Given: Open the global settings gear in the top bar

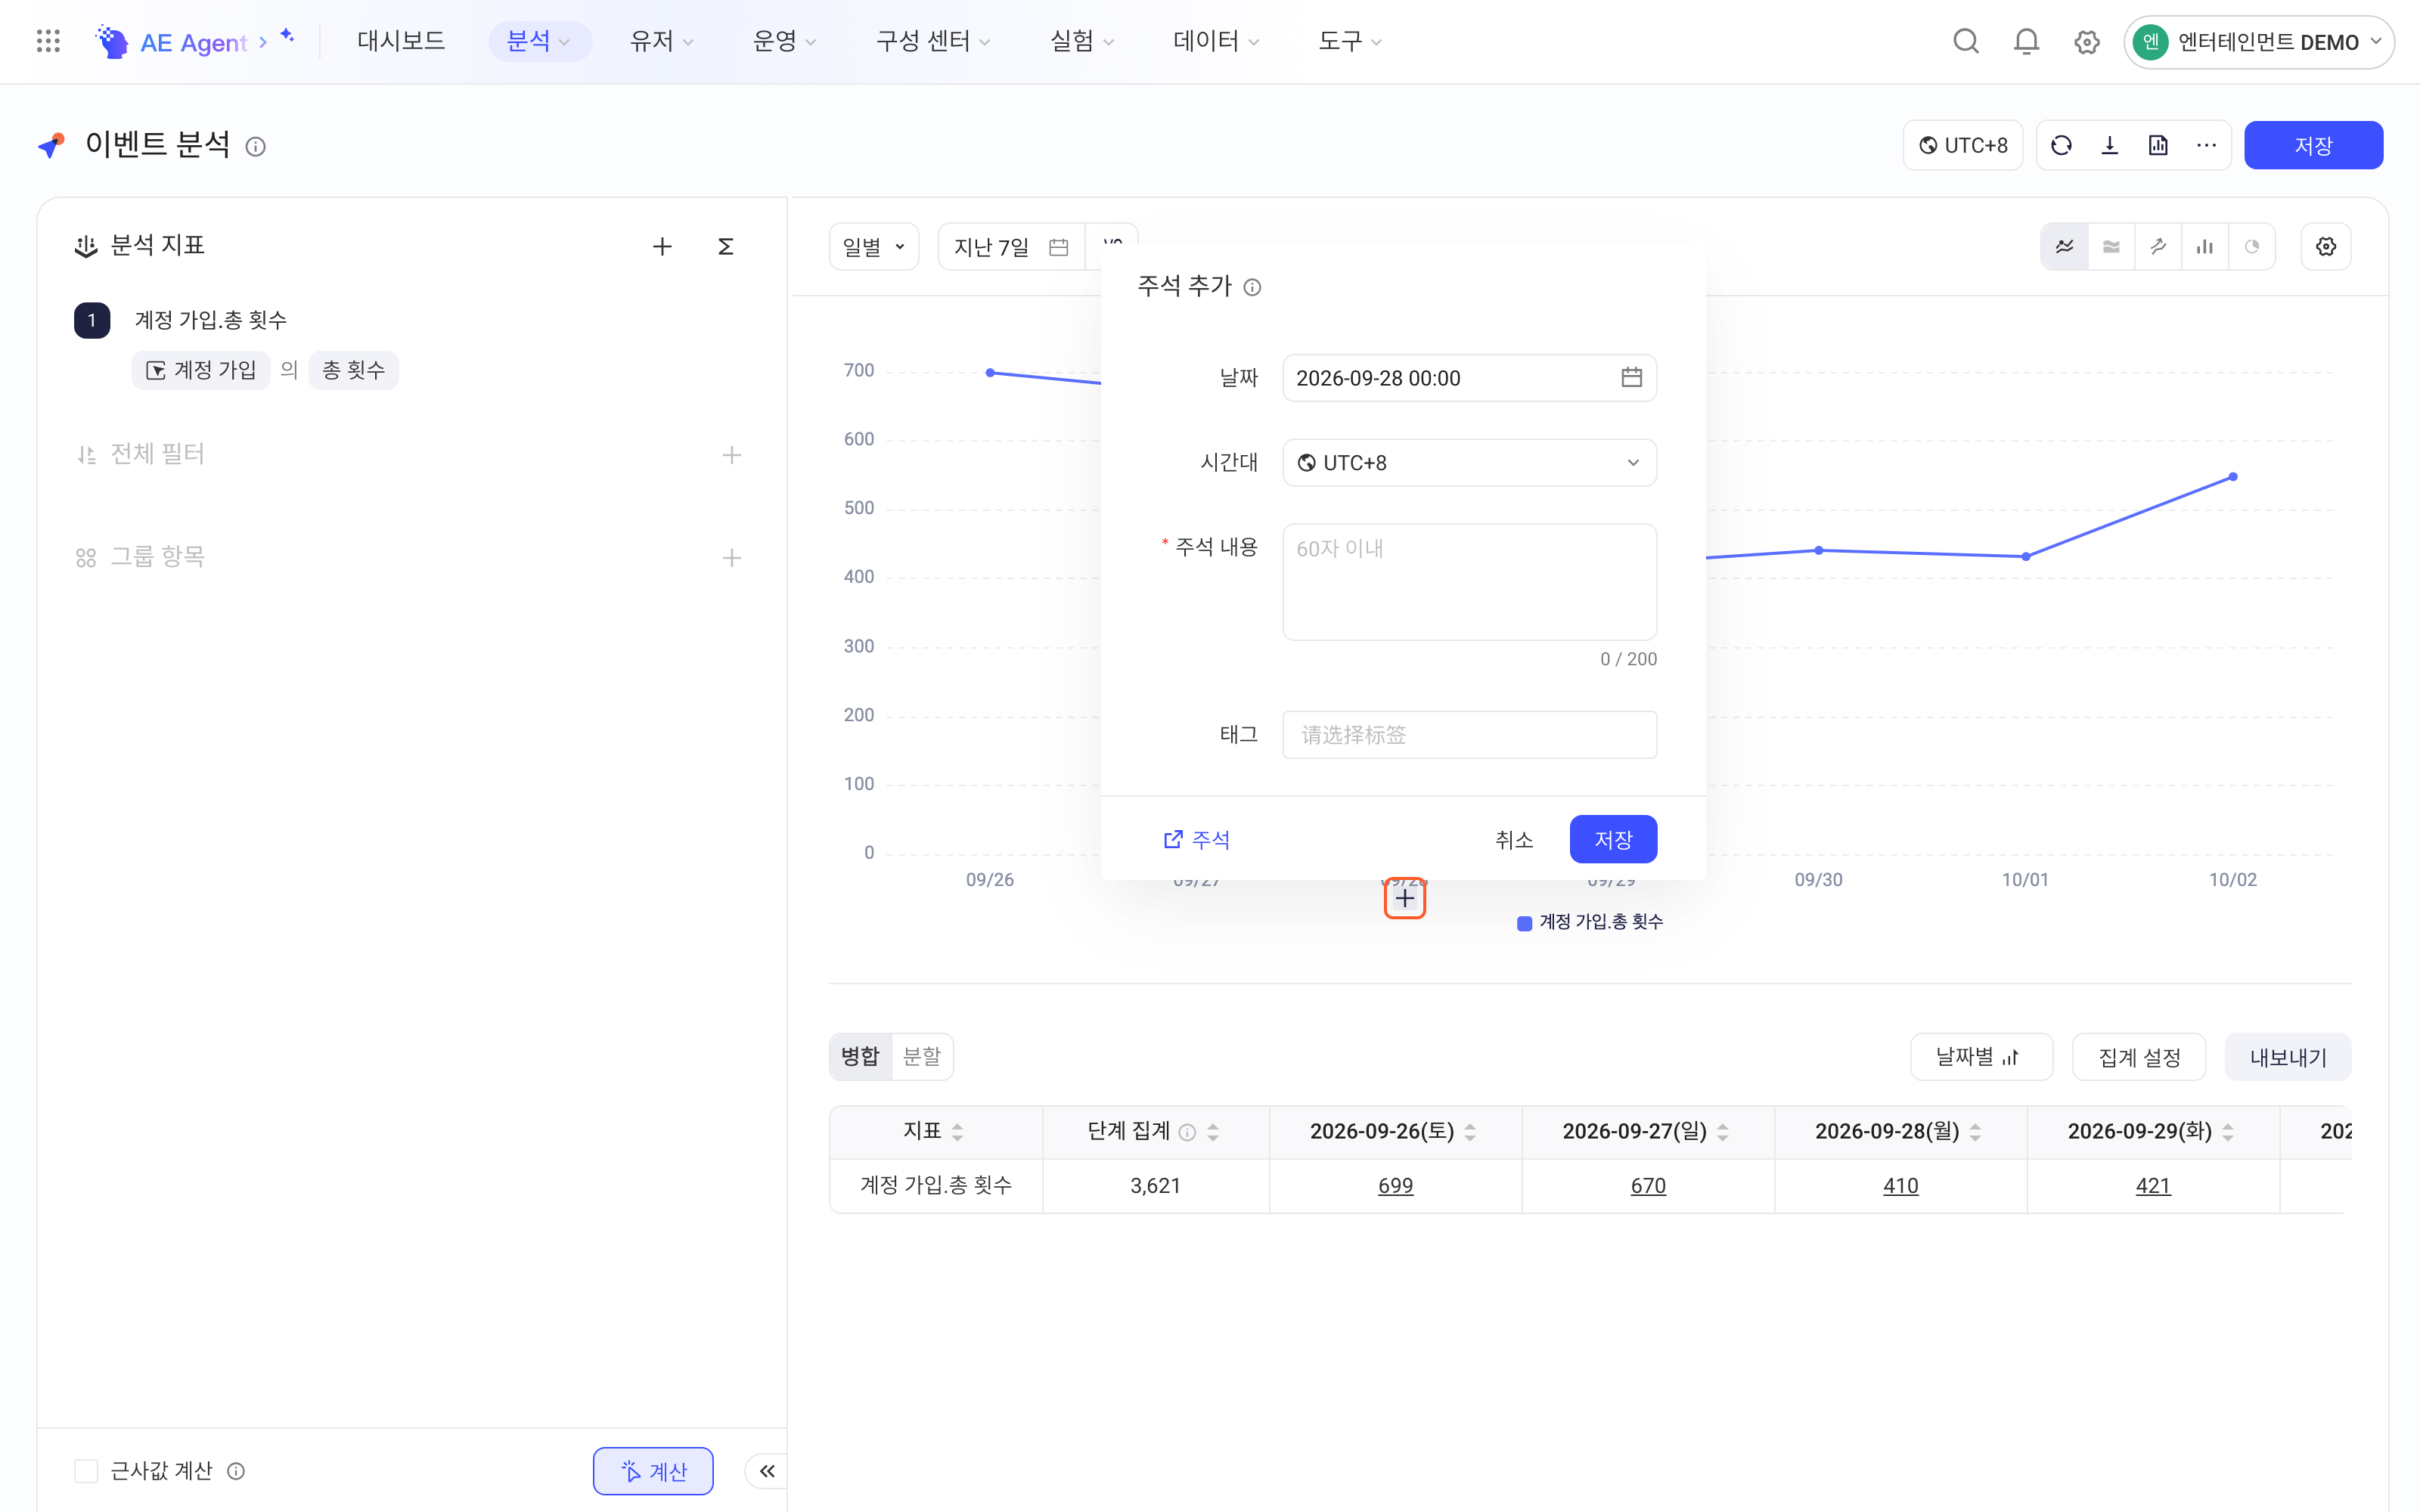Looking at the screenshot, I should click(x=2086, y=42).
